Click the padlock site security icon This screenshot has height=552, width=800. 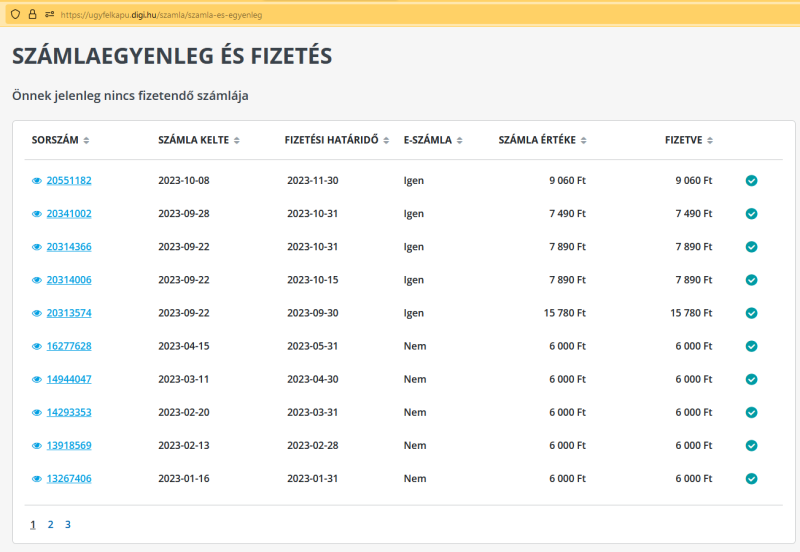(x=32, y=14)
